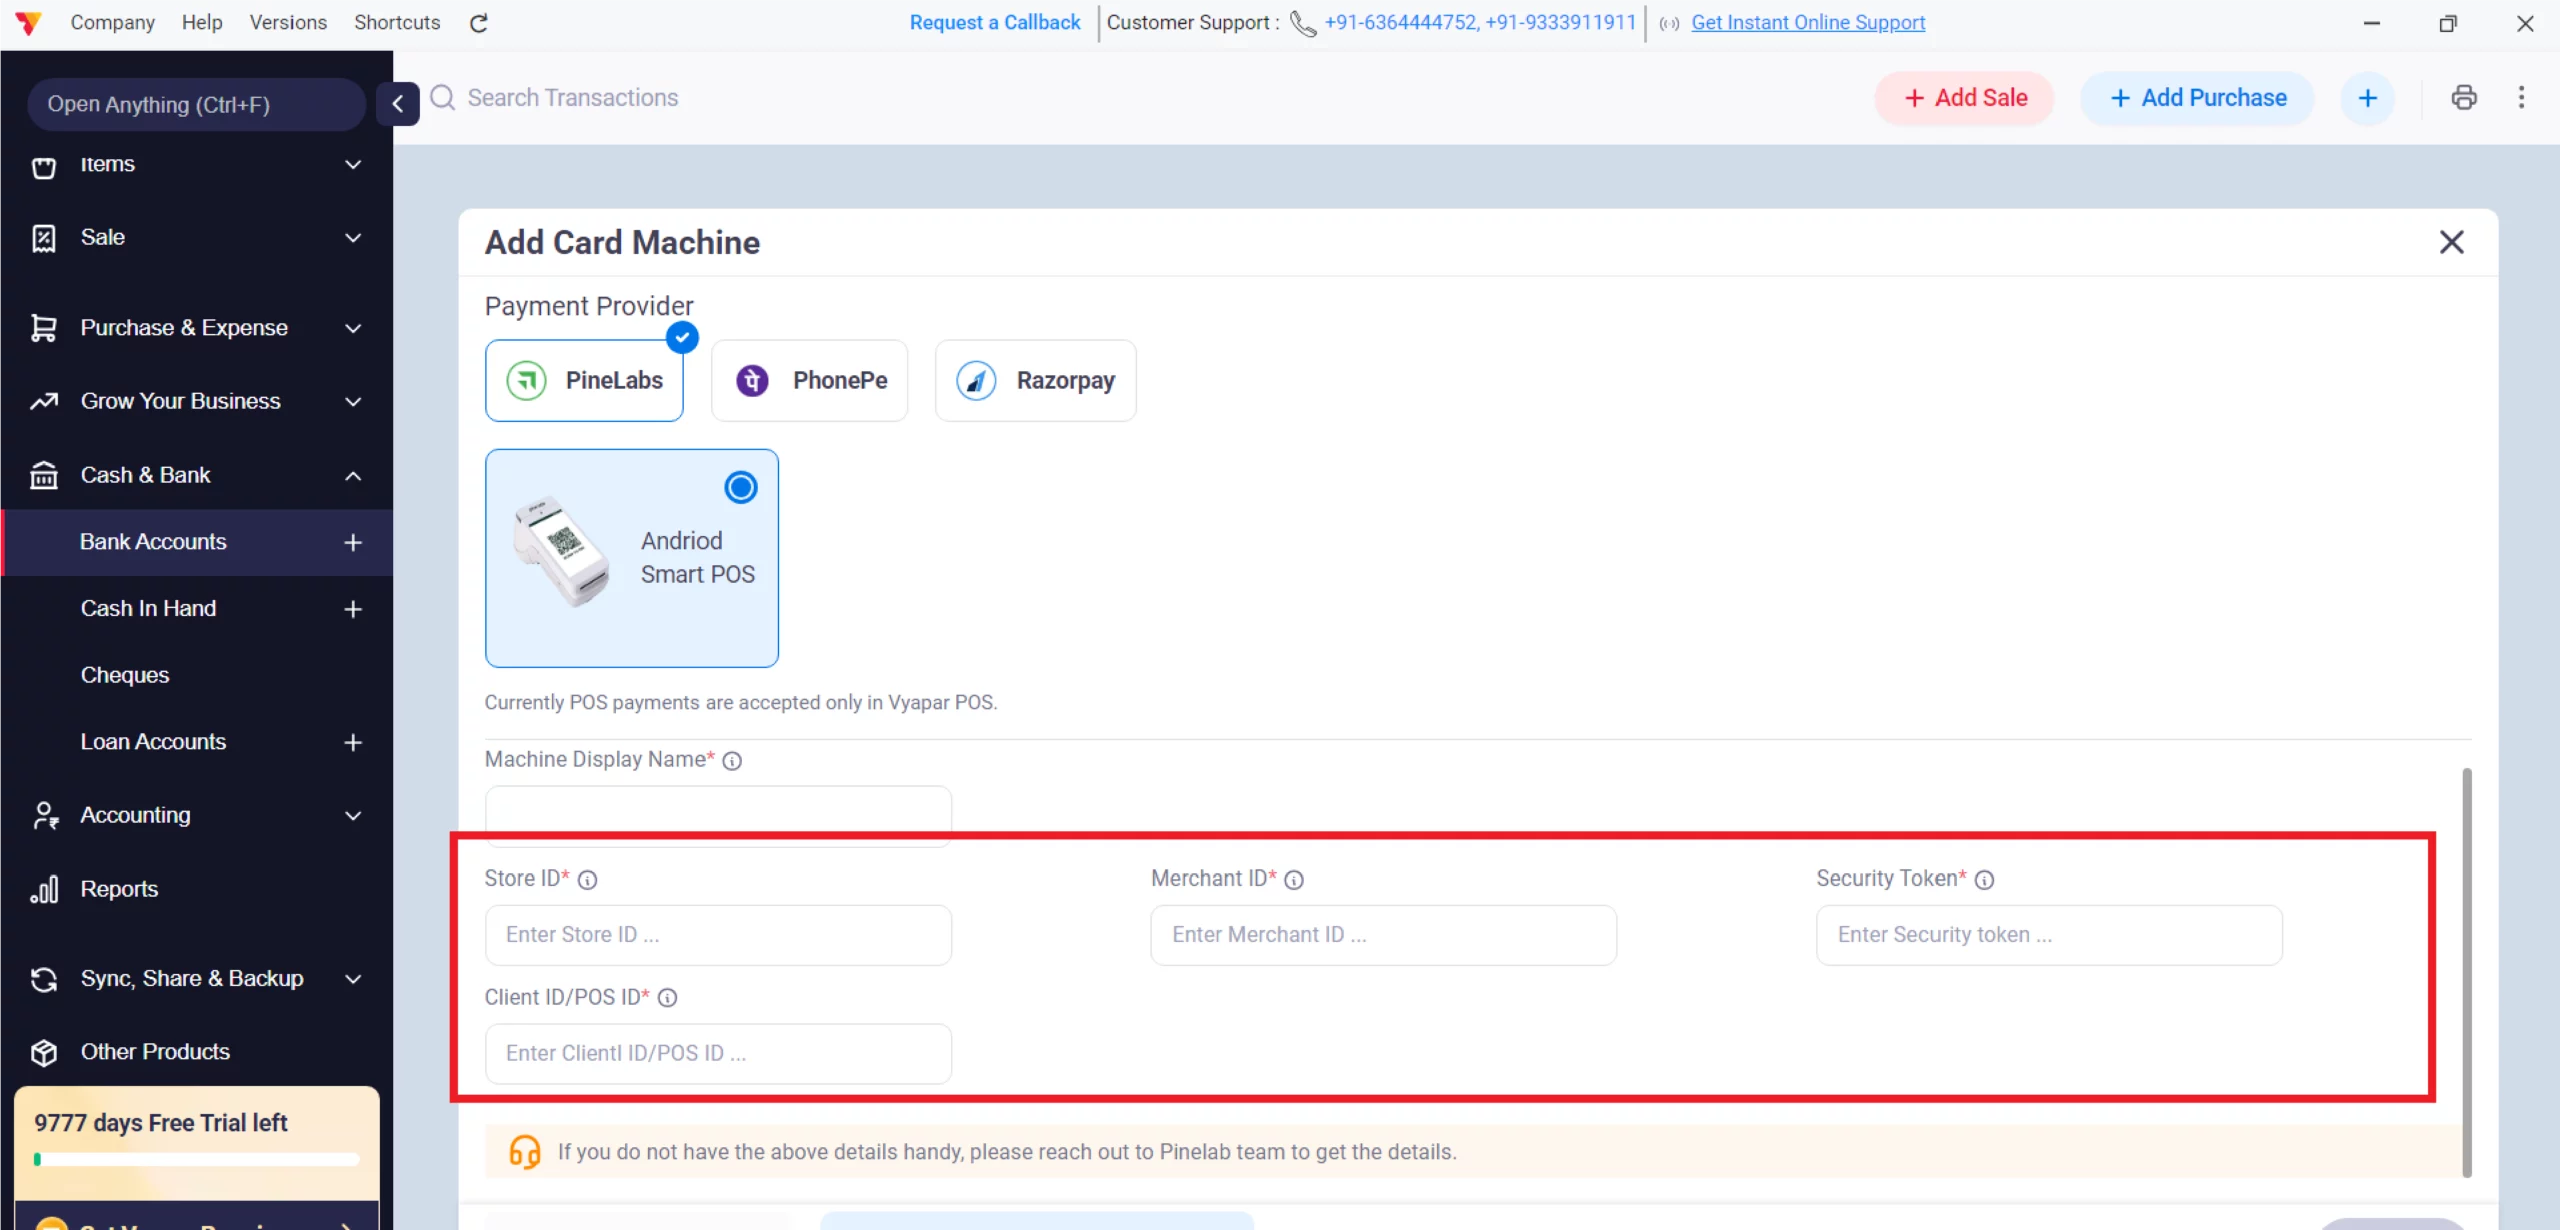Screen dimensions: 2560x1230
Task: Click the headset support icon in notice
Action: 525,1152
